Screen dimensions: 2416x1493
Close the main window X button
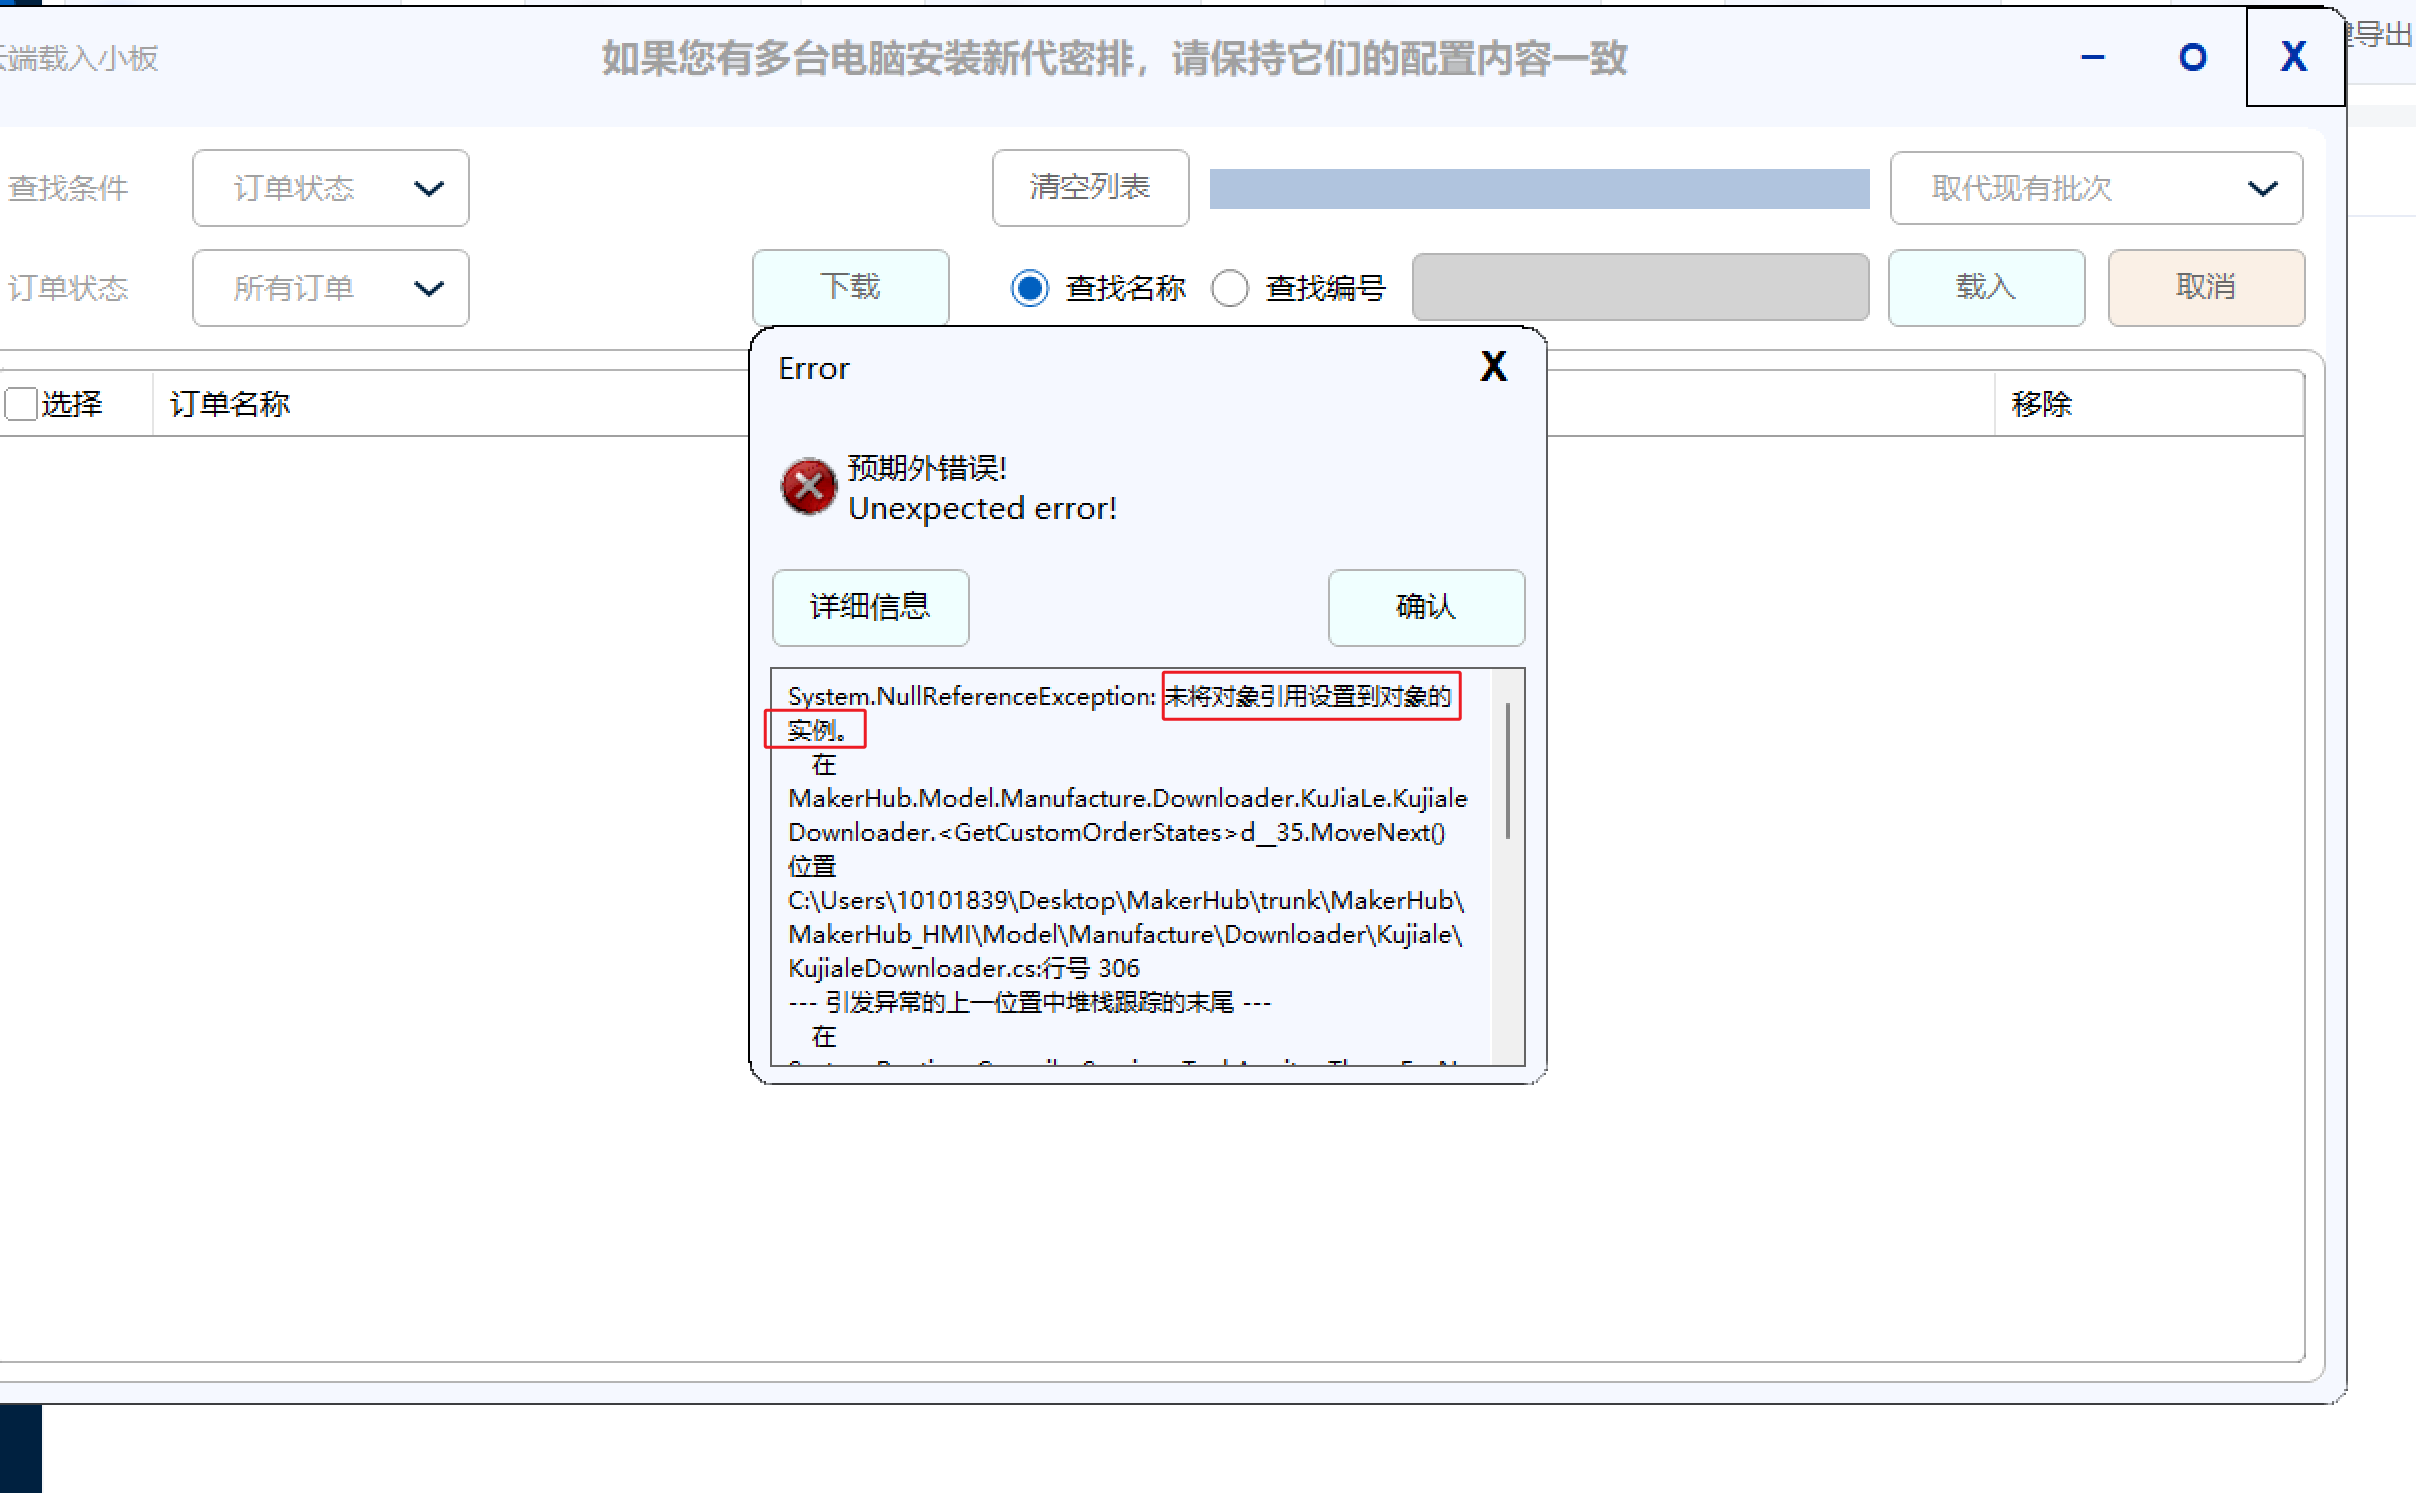2294,57
